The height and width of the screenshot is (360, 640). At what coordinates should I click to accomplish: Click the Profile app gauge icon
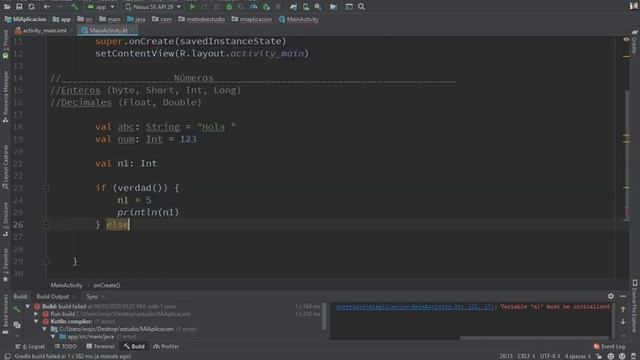click(253, 7)
